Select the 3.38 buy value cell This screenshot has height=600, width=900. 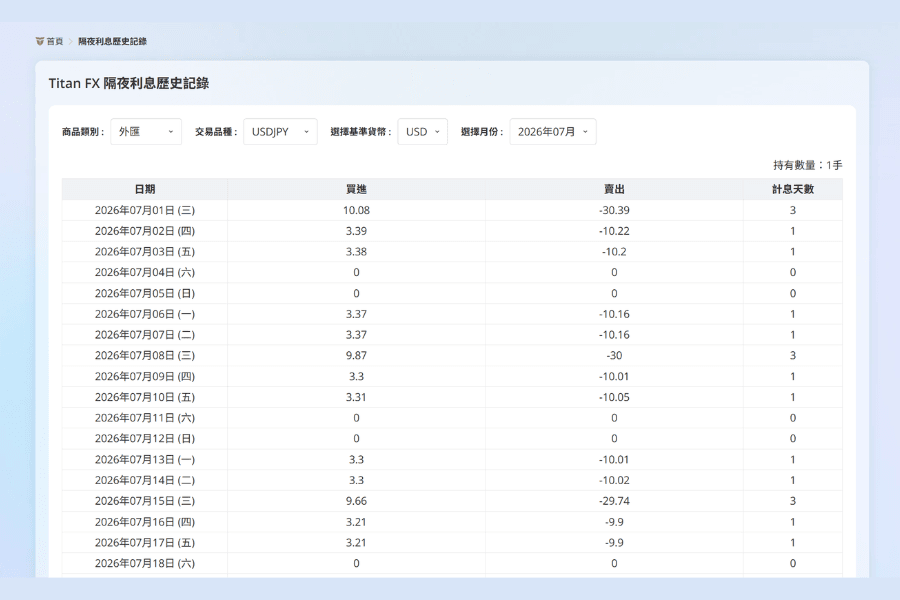point(356,251)
